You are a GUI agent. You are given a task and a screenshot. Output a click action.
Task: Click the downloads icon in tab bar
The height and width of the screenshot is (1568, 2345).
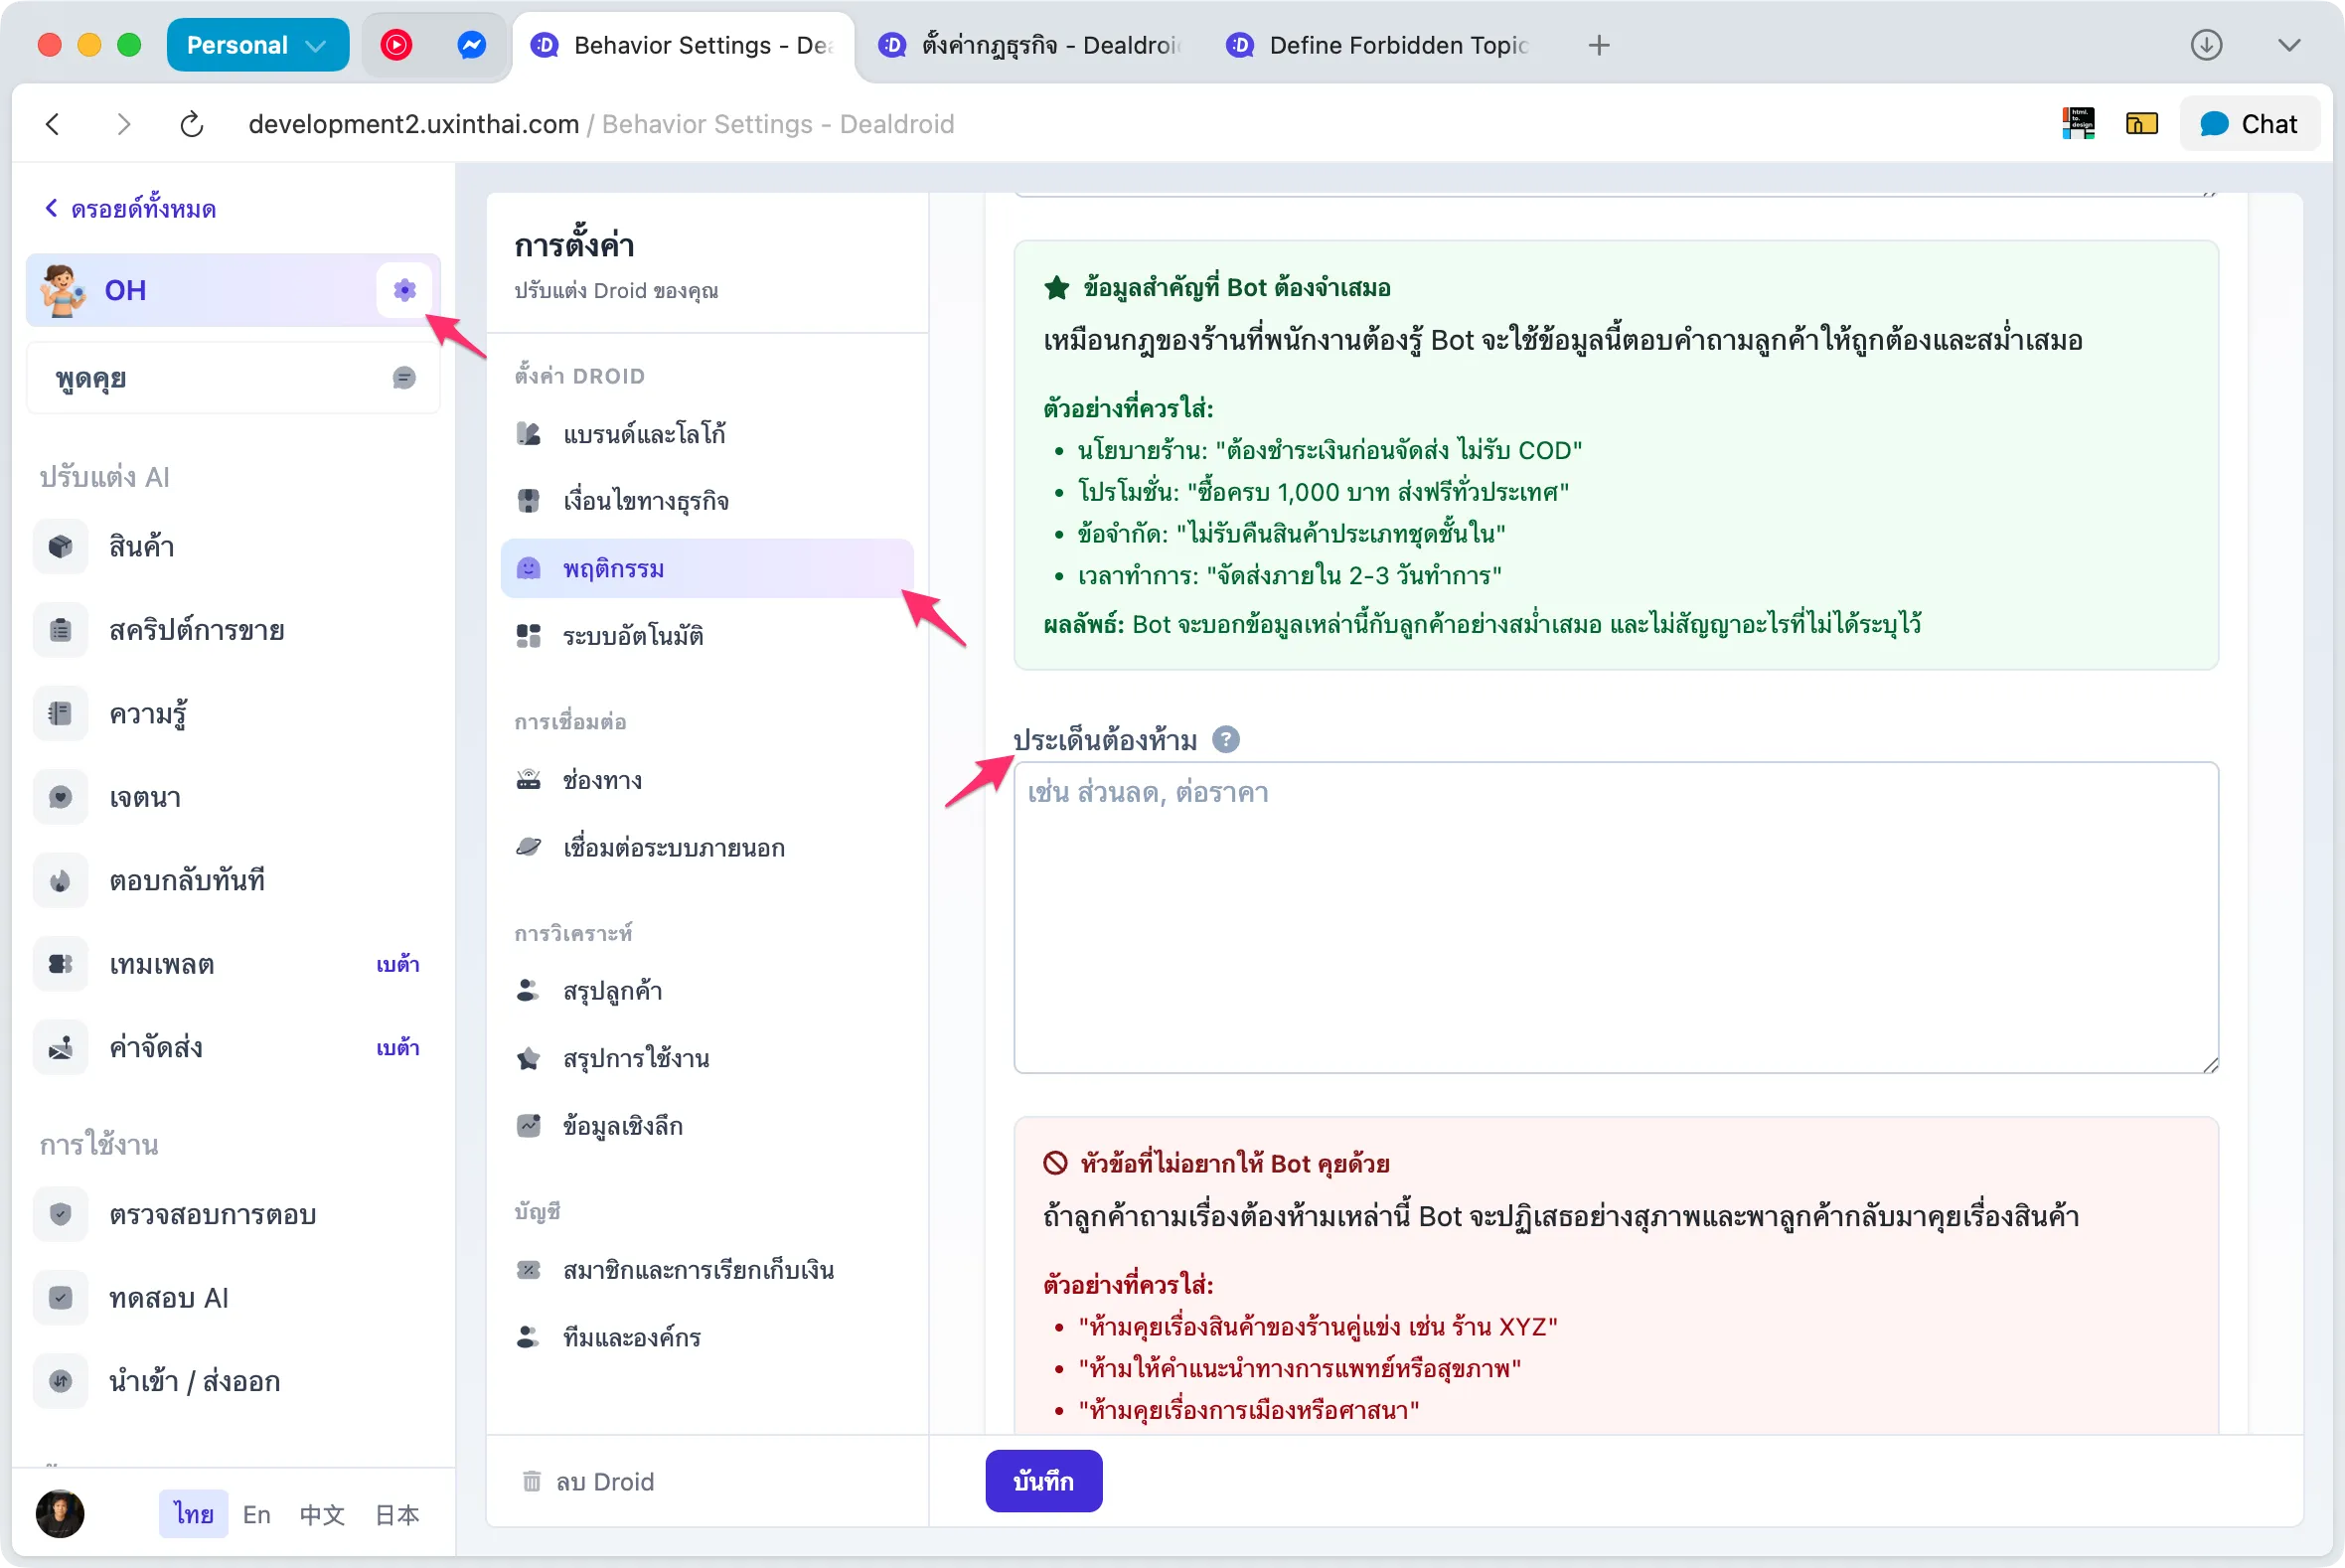coord(2206,45)
